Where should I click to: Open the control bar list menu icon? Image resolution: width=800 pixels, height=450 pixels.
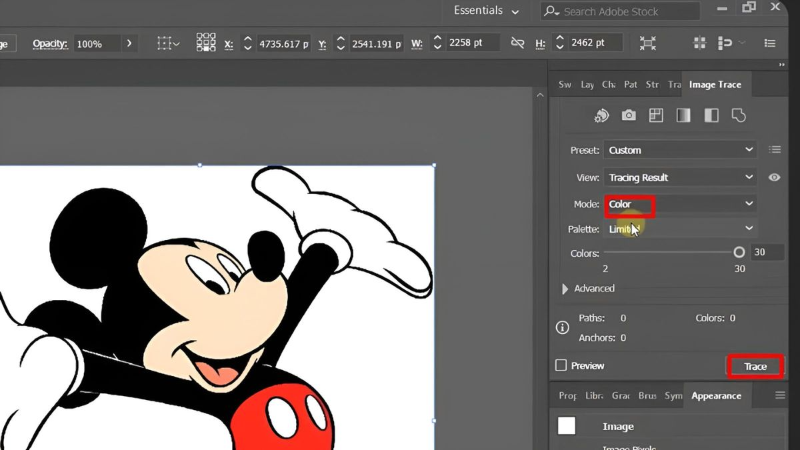770,43
